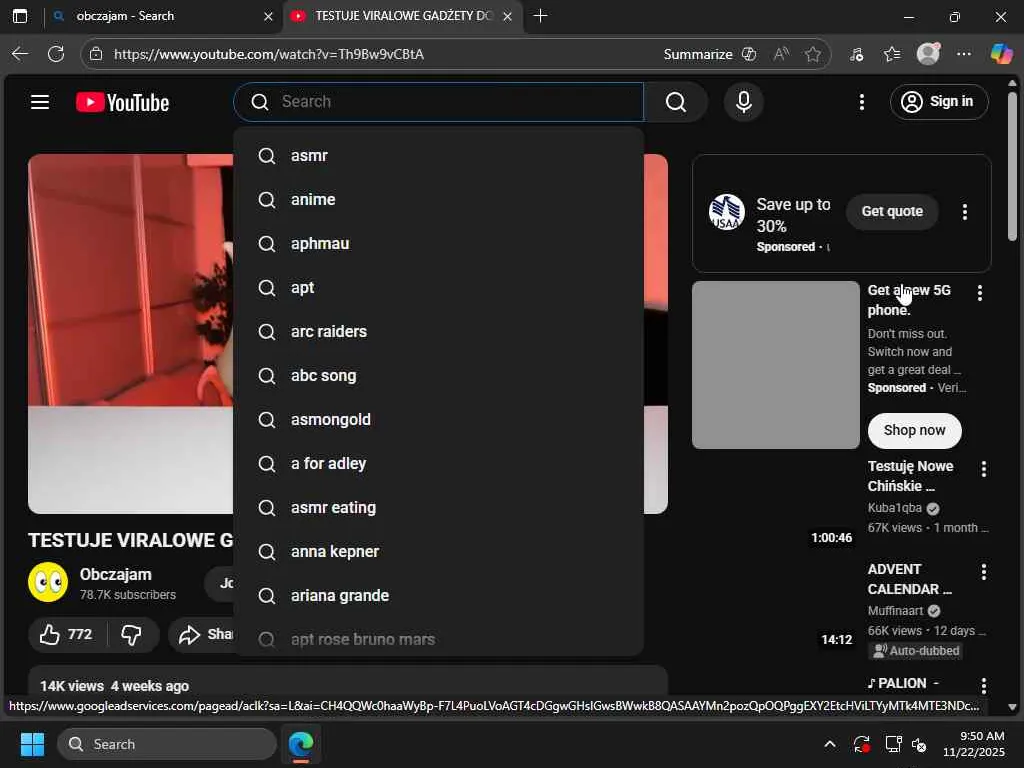This screenshot has width=1024, height=768.
Task: Click the muted volume tray icon
Action: 919,744
